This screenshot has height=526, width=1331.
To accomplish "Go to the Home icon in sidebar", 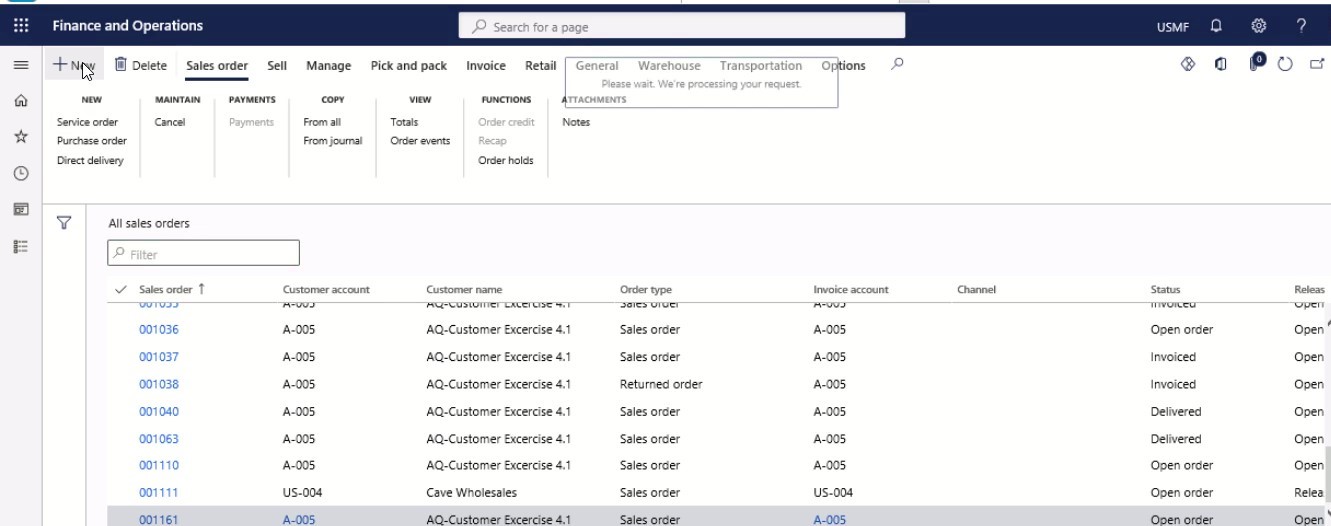I will pyautogui.click(x=21, y=101).
